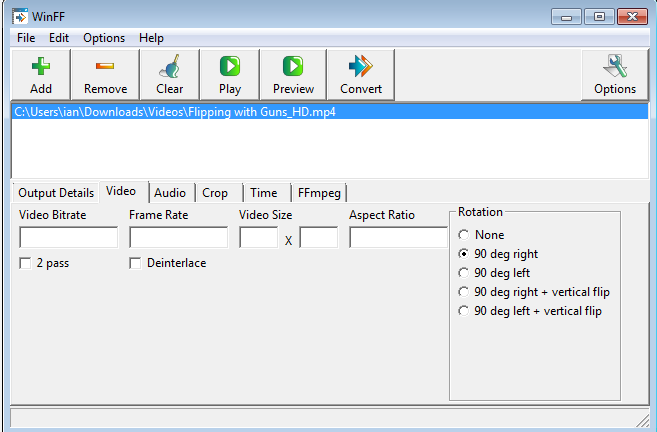The image size is (657, 432).
Task: Close the WinFF window
Action: pyautogui.click(x=632, y=17)
